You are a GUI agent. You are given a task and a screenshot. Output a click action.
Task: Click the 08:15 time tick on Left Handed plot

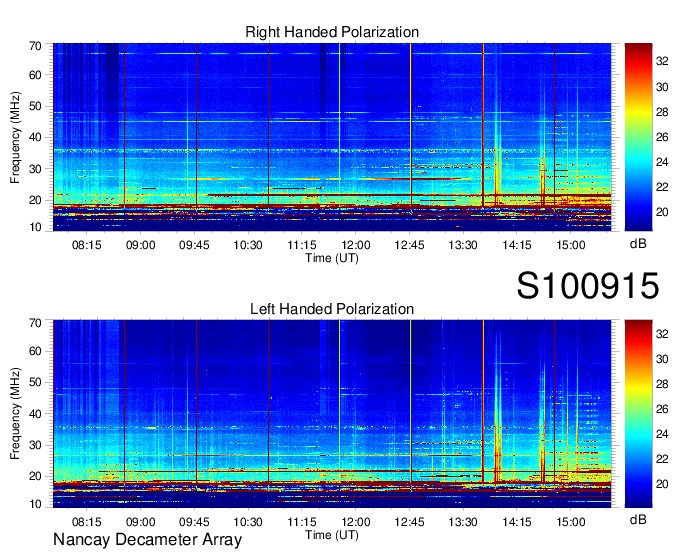[87, 522]
